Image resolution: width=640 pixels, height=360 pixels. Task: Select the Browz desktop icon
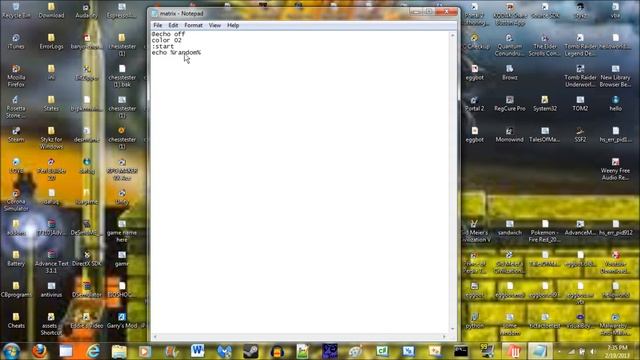click(510, 73)
